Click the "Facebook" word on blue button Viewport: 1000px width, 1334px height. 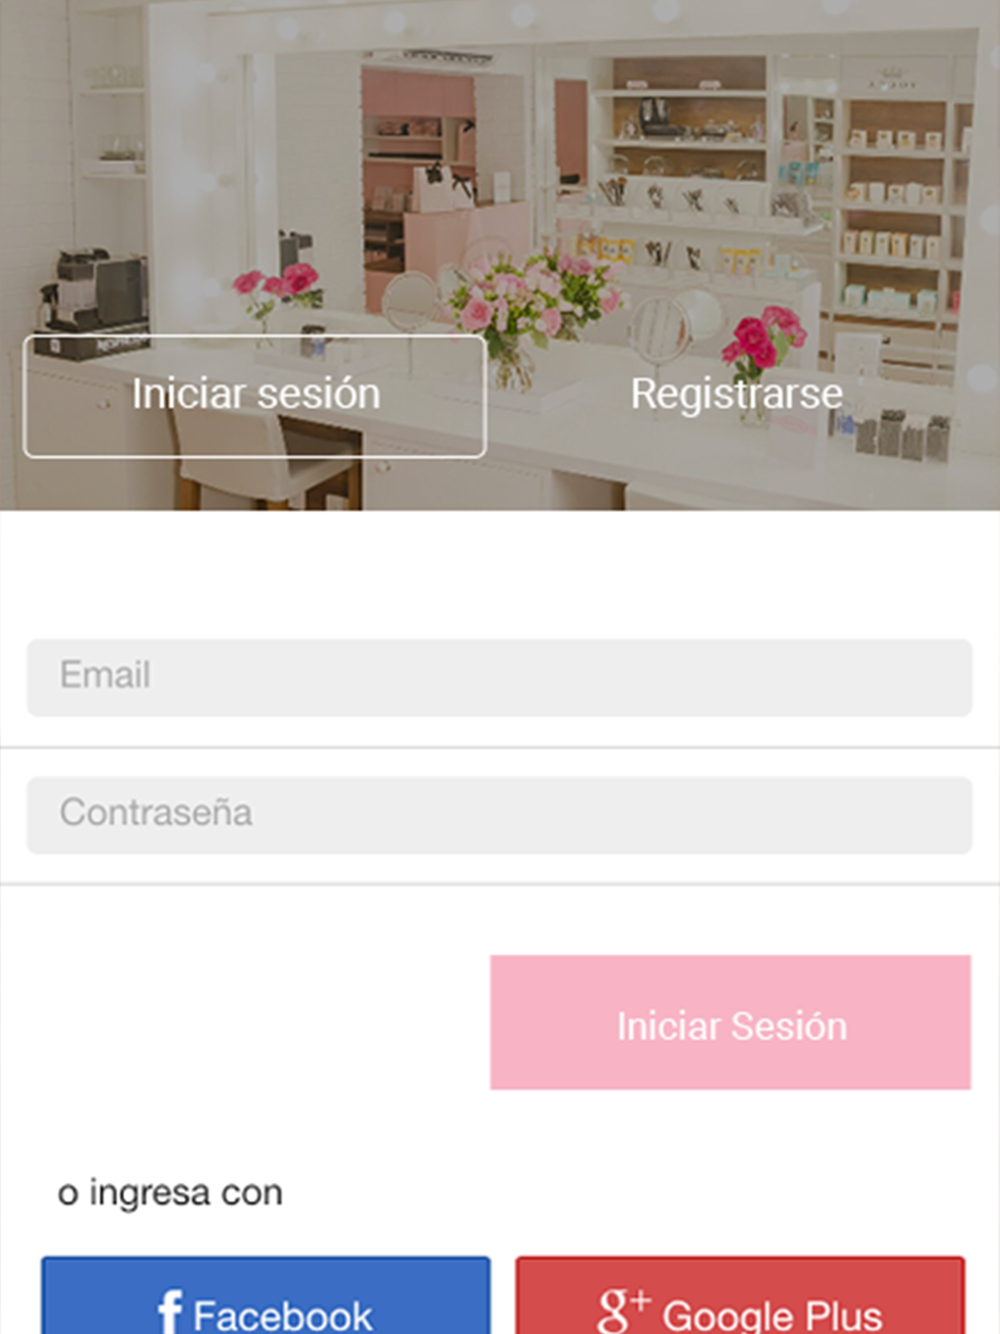[x=282, y=1315]
